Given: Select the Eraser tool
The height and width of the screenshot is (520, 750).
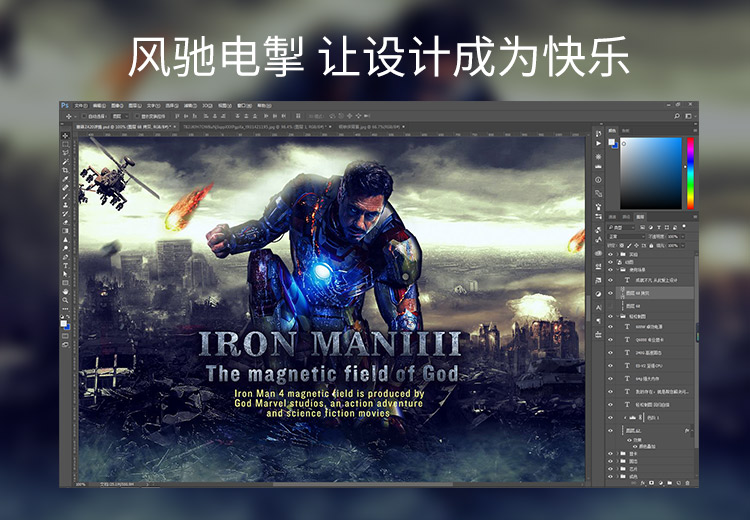Looking at the screenshot, I should [66, 222].
